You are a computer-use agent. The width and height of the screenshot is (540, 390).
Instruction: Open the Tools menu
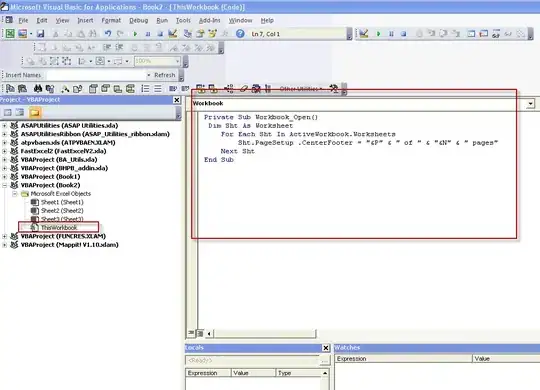[x=183, y=20]
